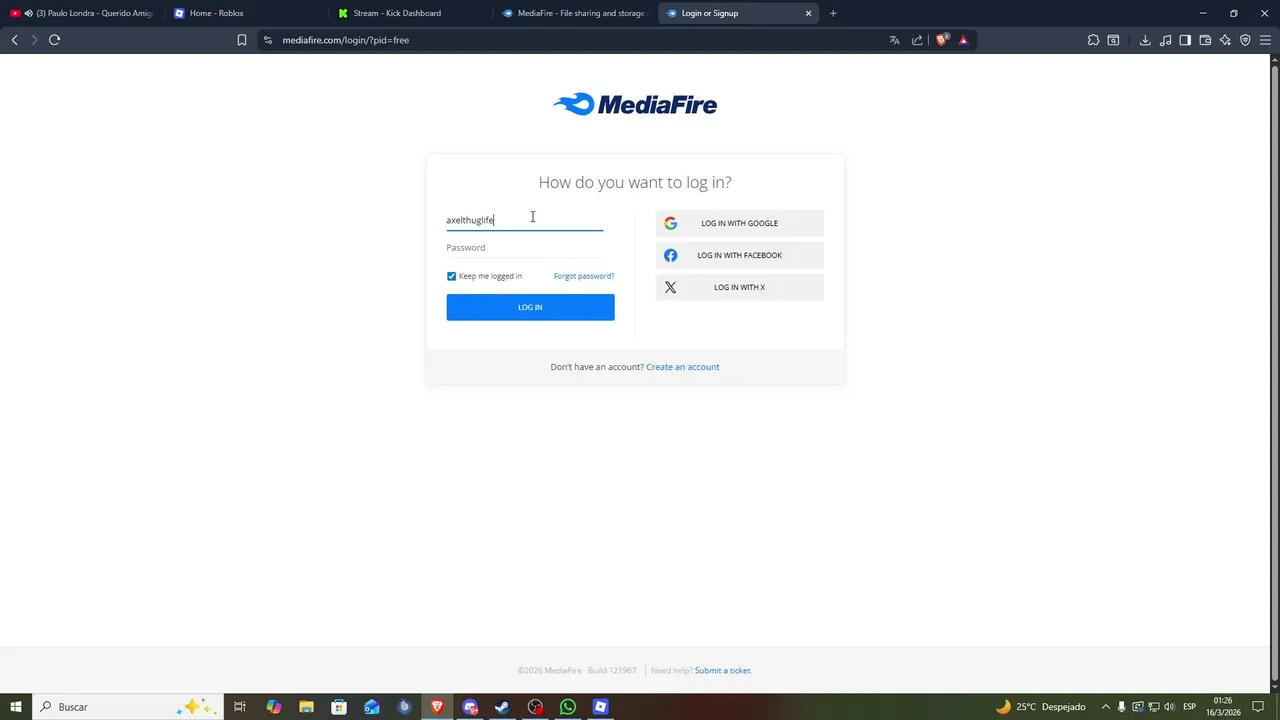This screenshot has height=720, width=1280.
Task: Click the site info icon left of the URL
Action: click(x=267, y=40)
